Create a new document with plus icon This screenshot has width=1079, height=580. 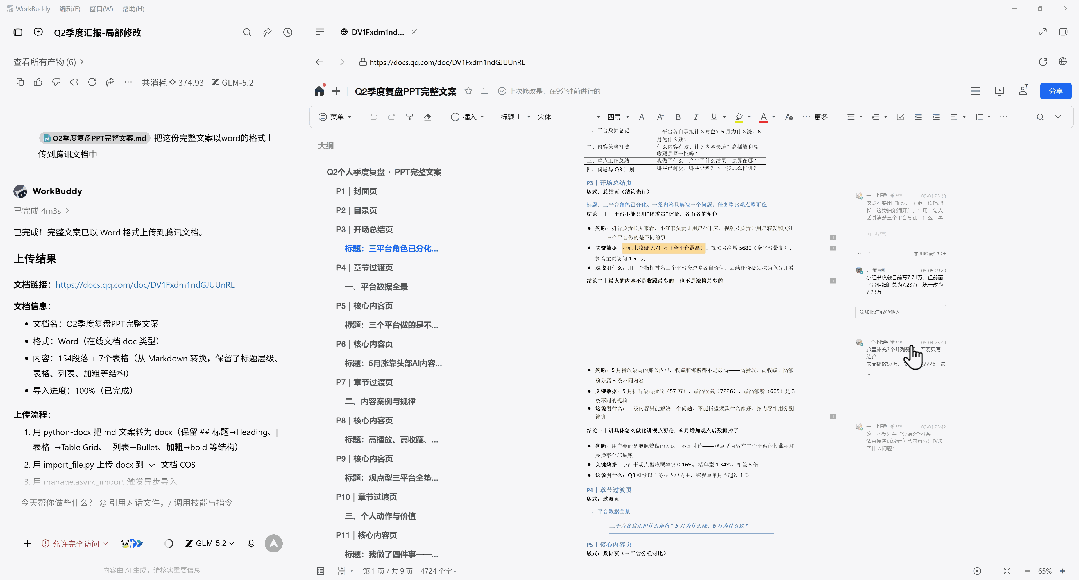pos(336,91)
